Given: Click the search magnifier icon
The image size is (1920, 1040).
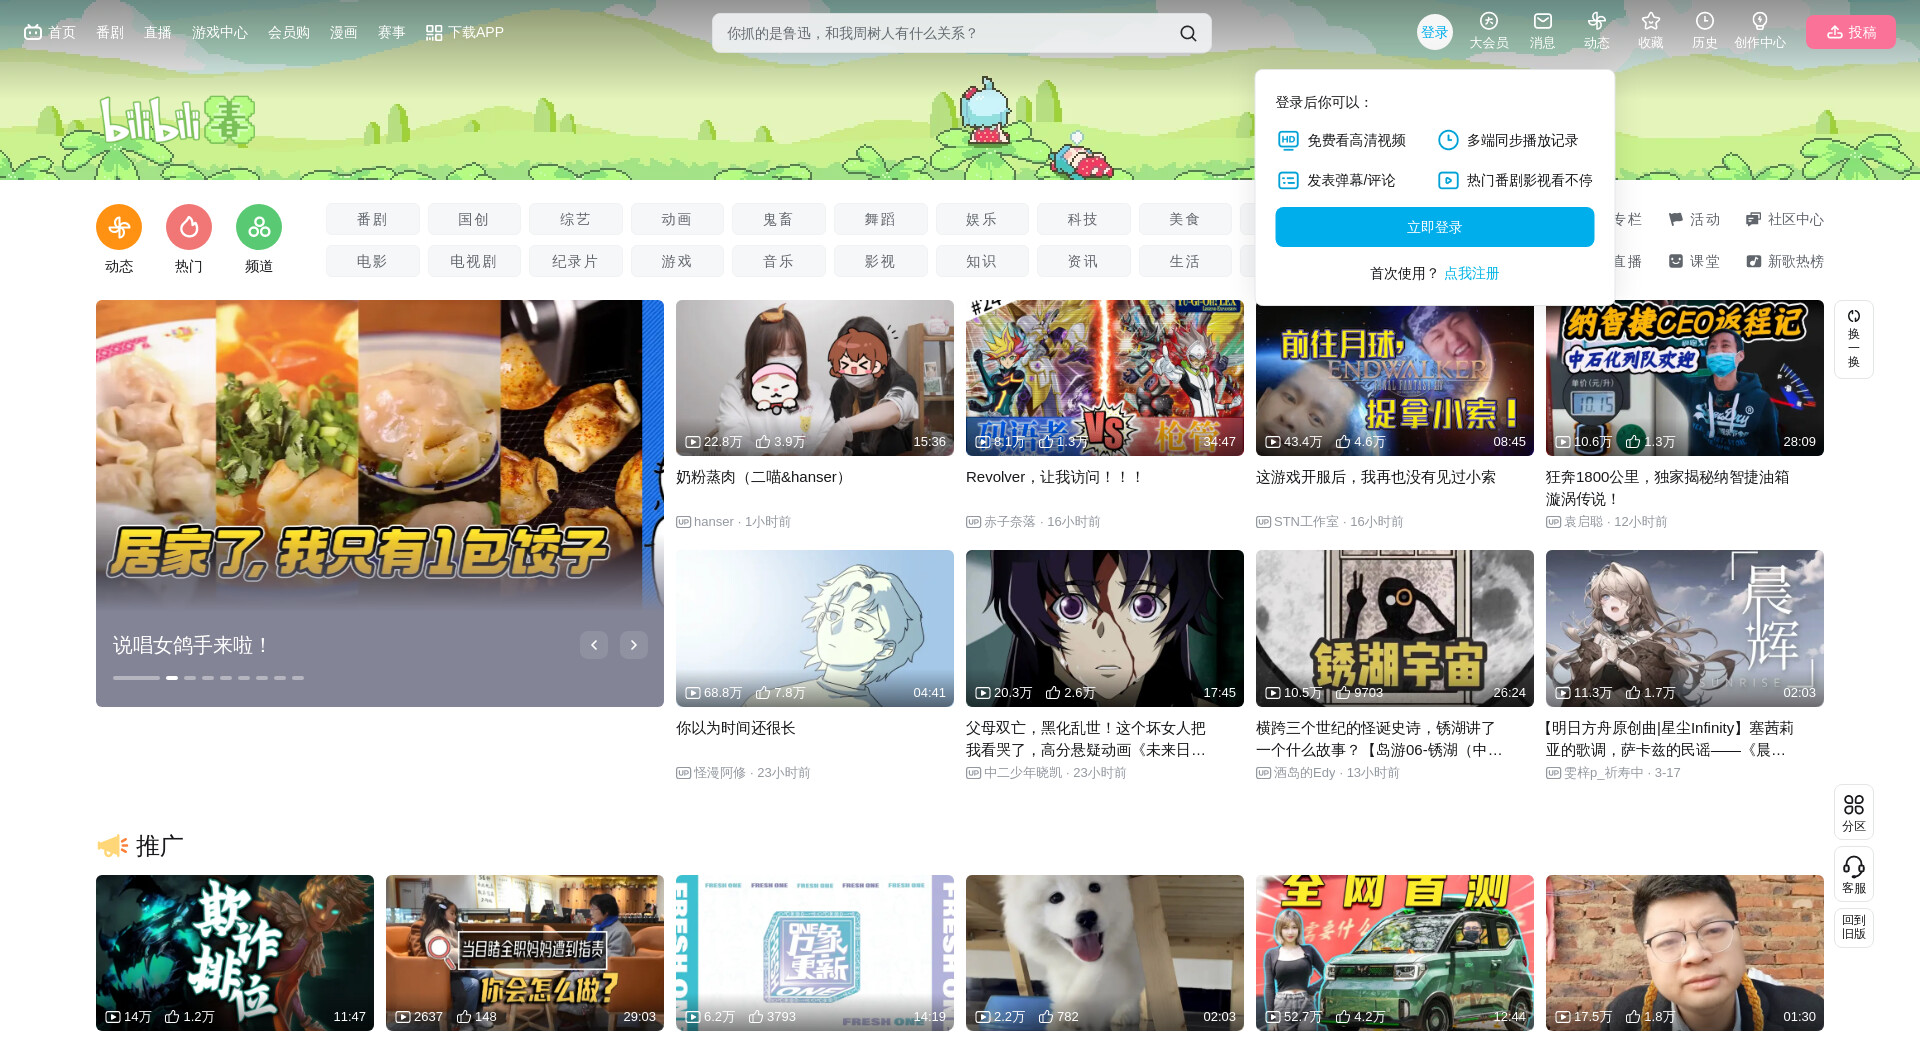Looking at the screenshot, I should (1188, 33).
